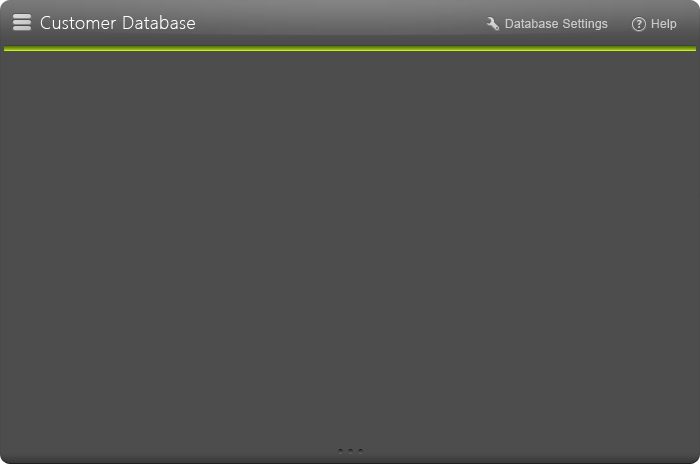Click the middle dot of bottom grip

pos(350,451)
